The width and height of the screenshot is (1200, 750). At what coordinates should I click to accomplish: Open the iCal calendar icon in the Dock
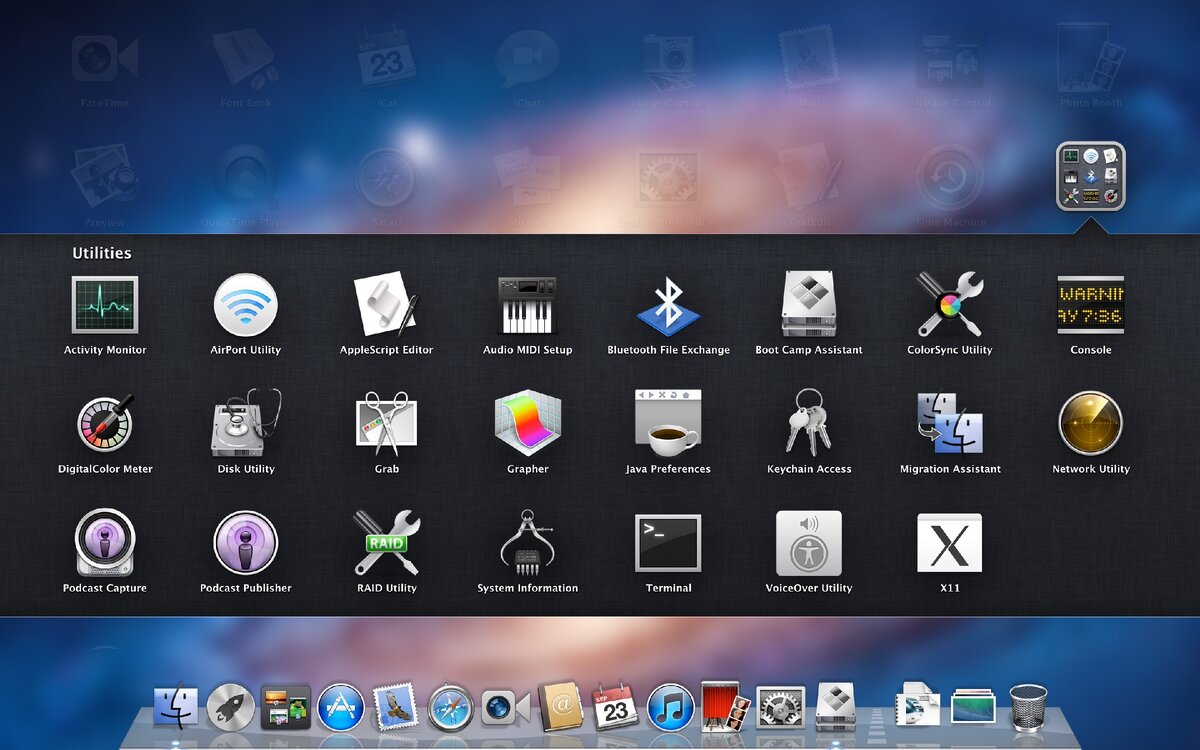click(x=615, y=706)
